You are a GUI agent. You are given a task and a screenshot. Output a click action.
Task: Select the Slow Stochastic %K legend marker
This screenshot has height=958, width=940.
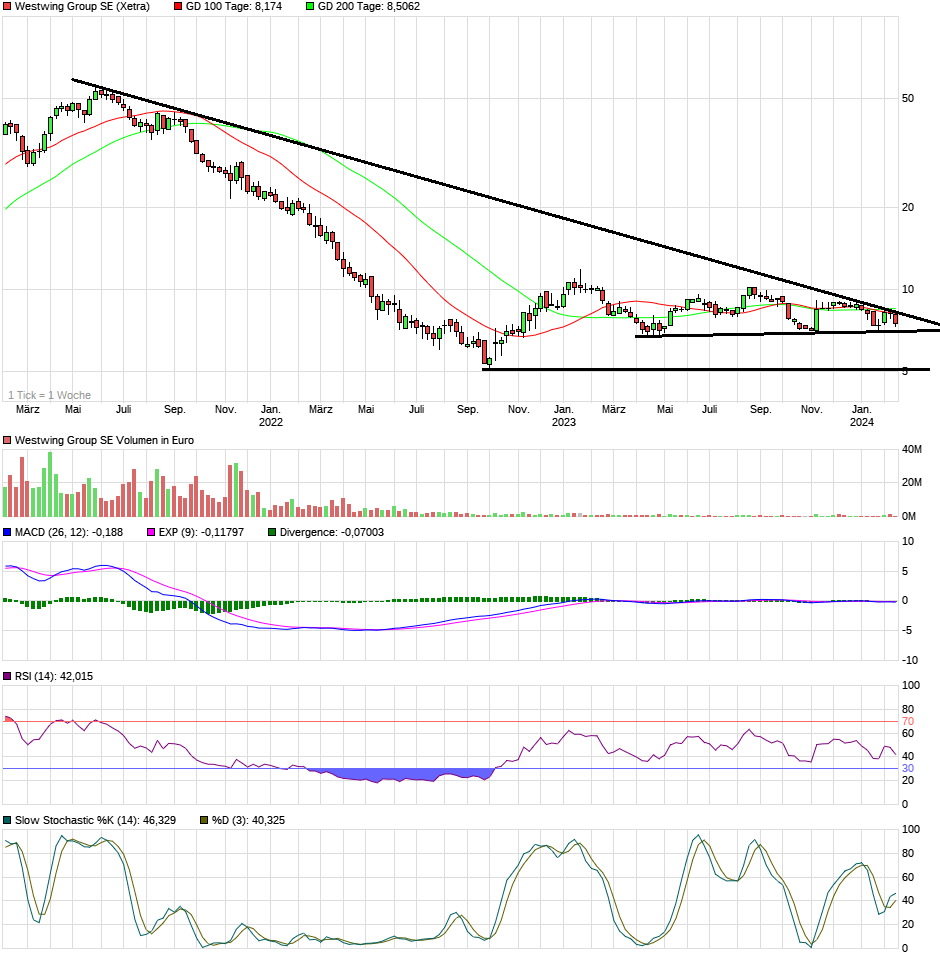8,820
